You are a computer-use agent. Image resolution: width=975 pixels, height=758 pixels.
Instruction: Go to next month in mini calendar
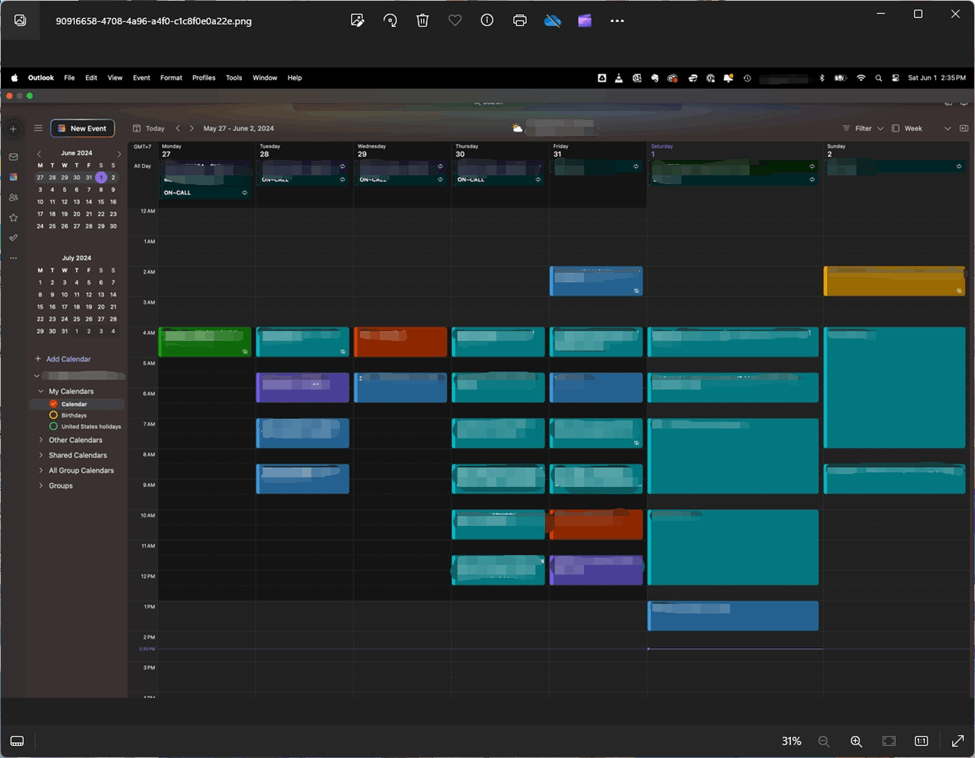(x=119, y=153)
